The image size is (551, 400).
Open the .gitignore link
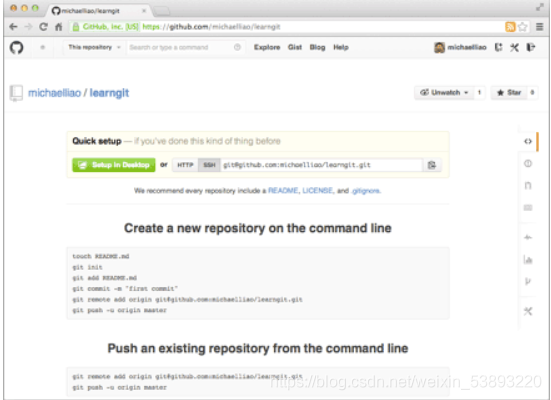pyautogui.click(x=365, y=191)
